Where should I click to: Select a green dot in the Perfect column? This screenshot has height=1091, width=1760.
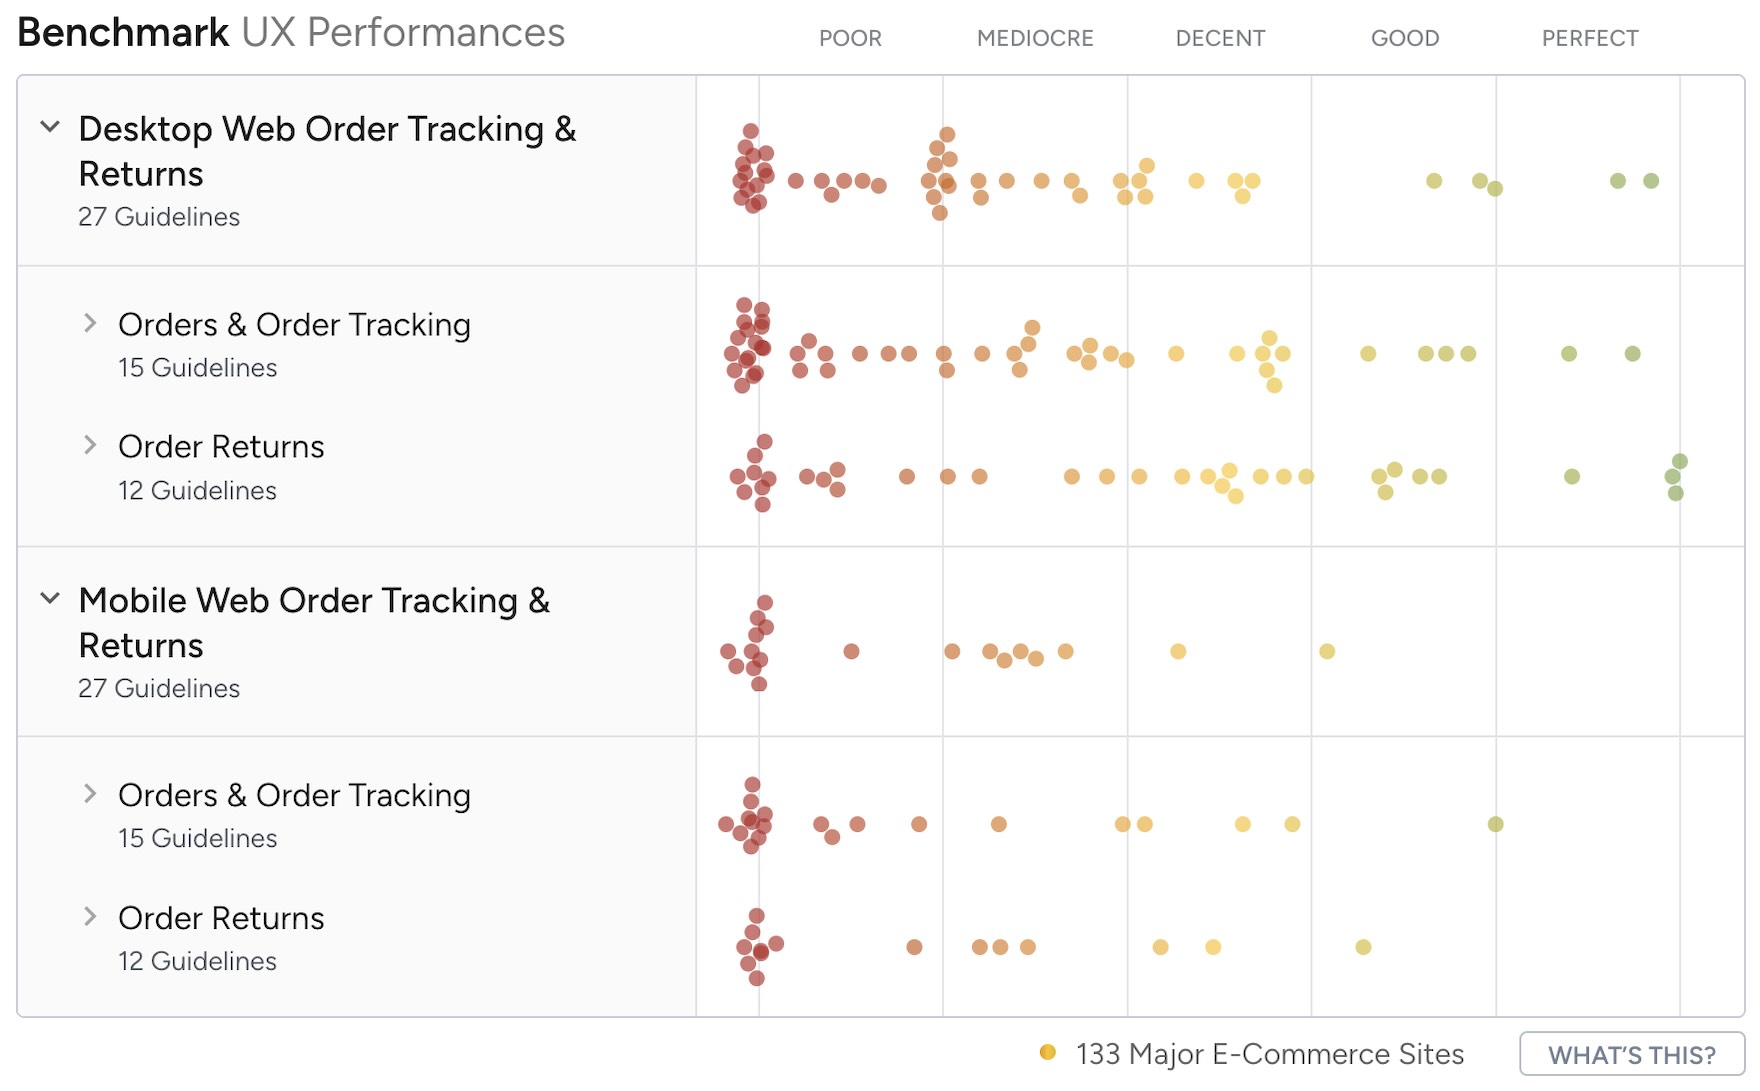click(1617, 180)
